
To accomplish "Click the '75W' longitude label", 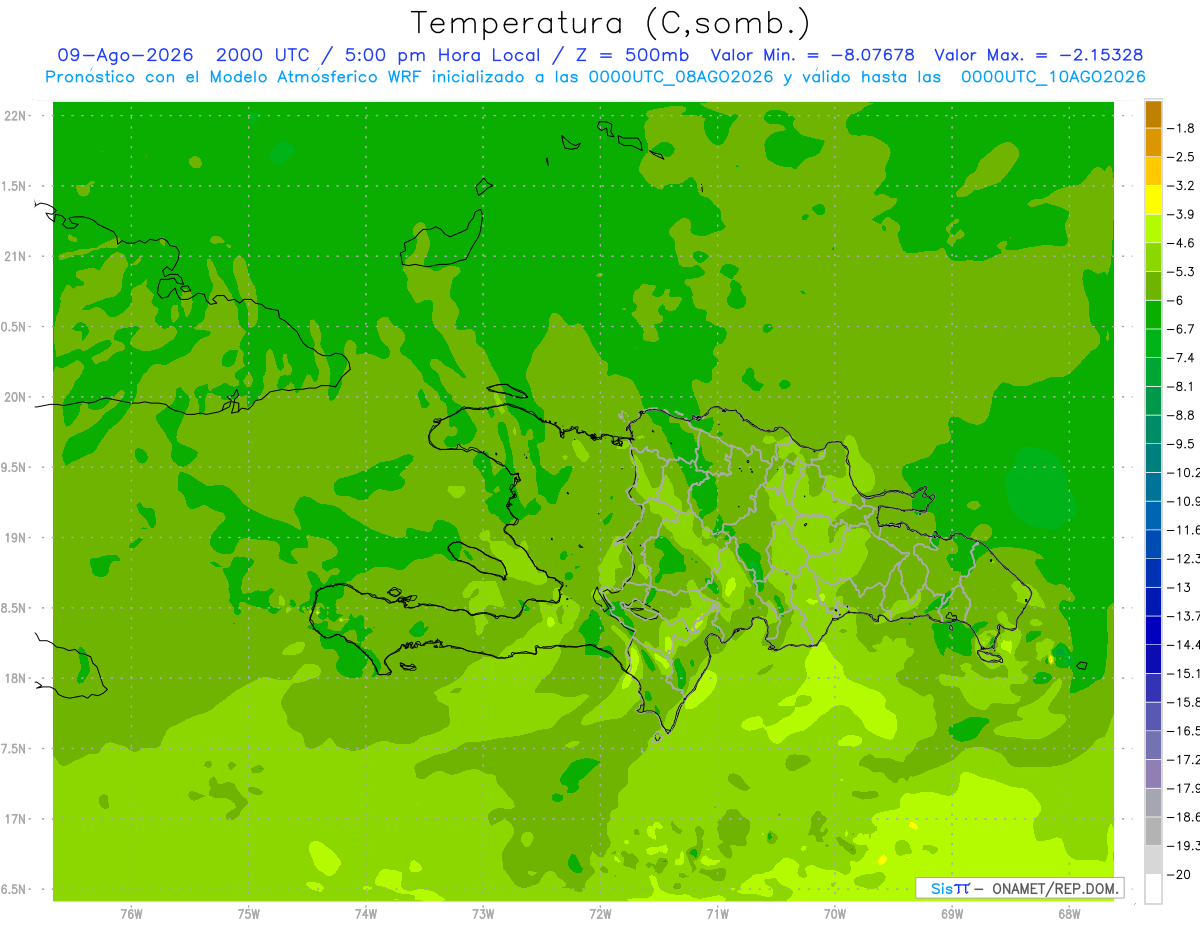I will (249, 914).
